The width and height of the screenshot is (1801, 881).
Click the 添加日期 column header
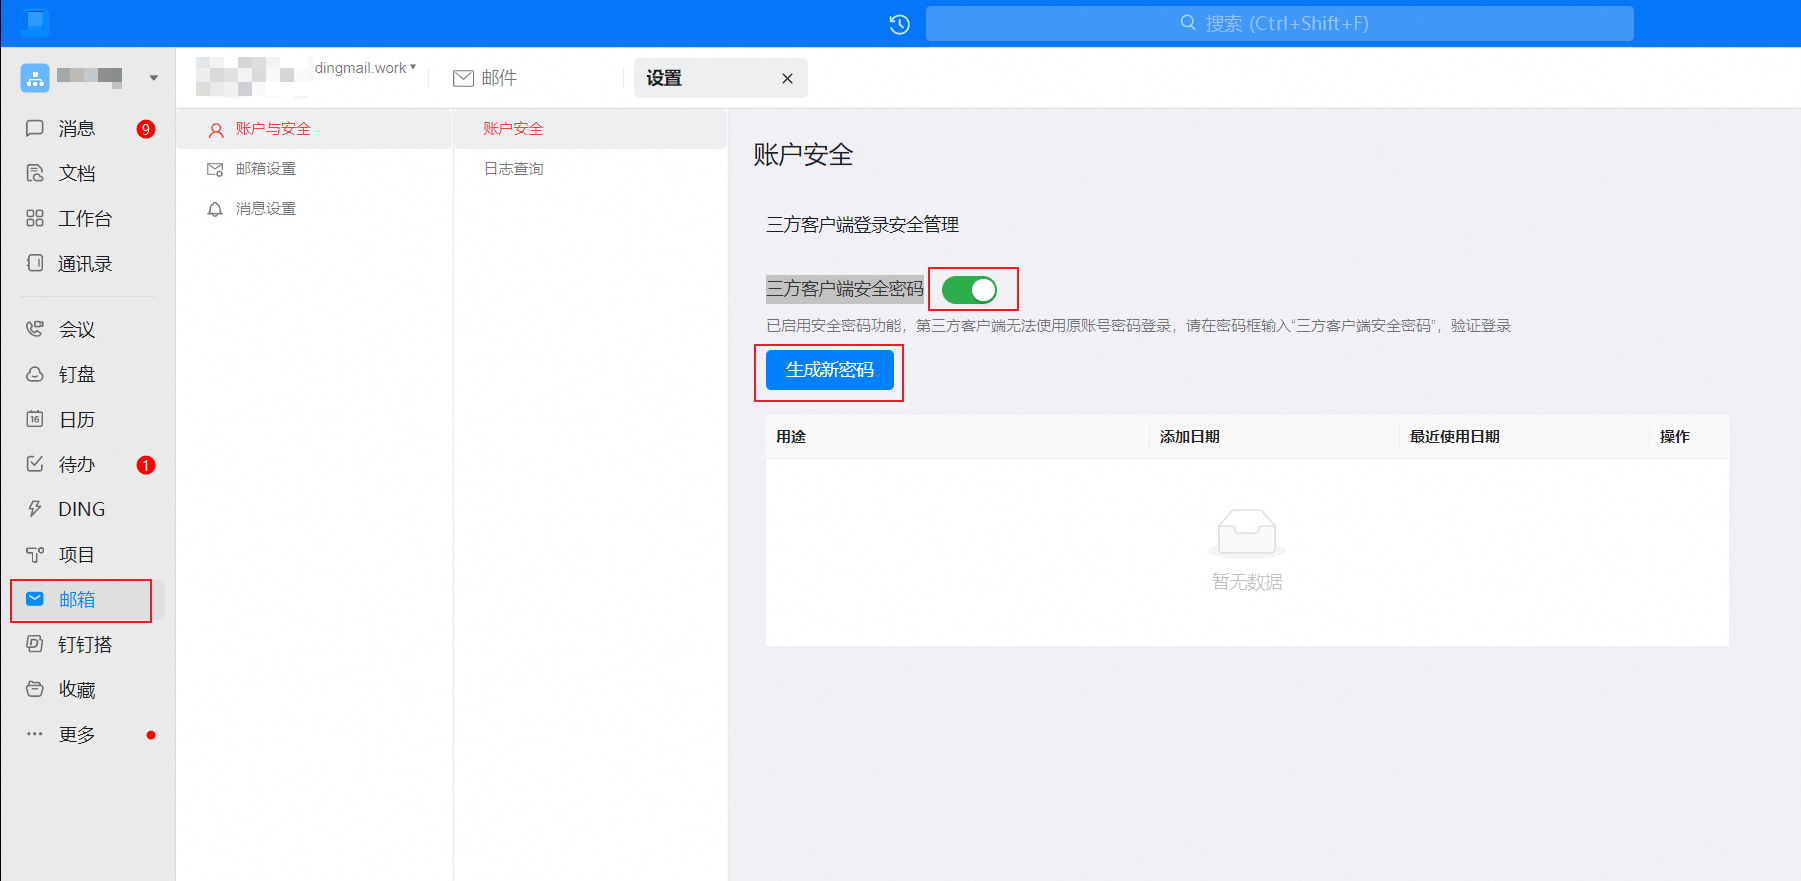point(1190,437)
